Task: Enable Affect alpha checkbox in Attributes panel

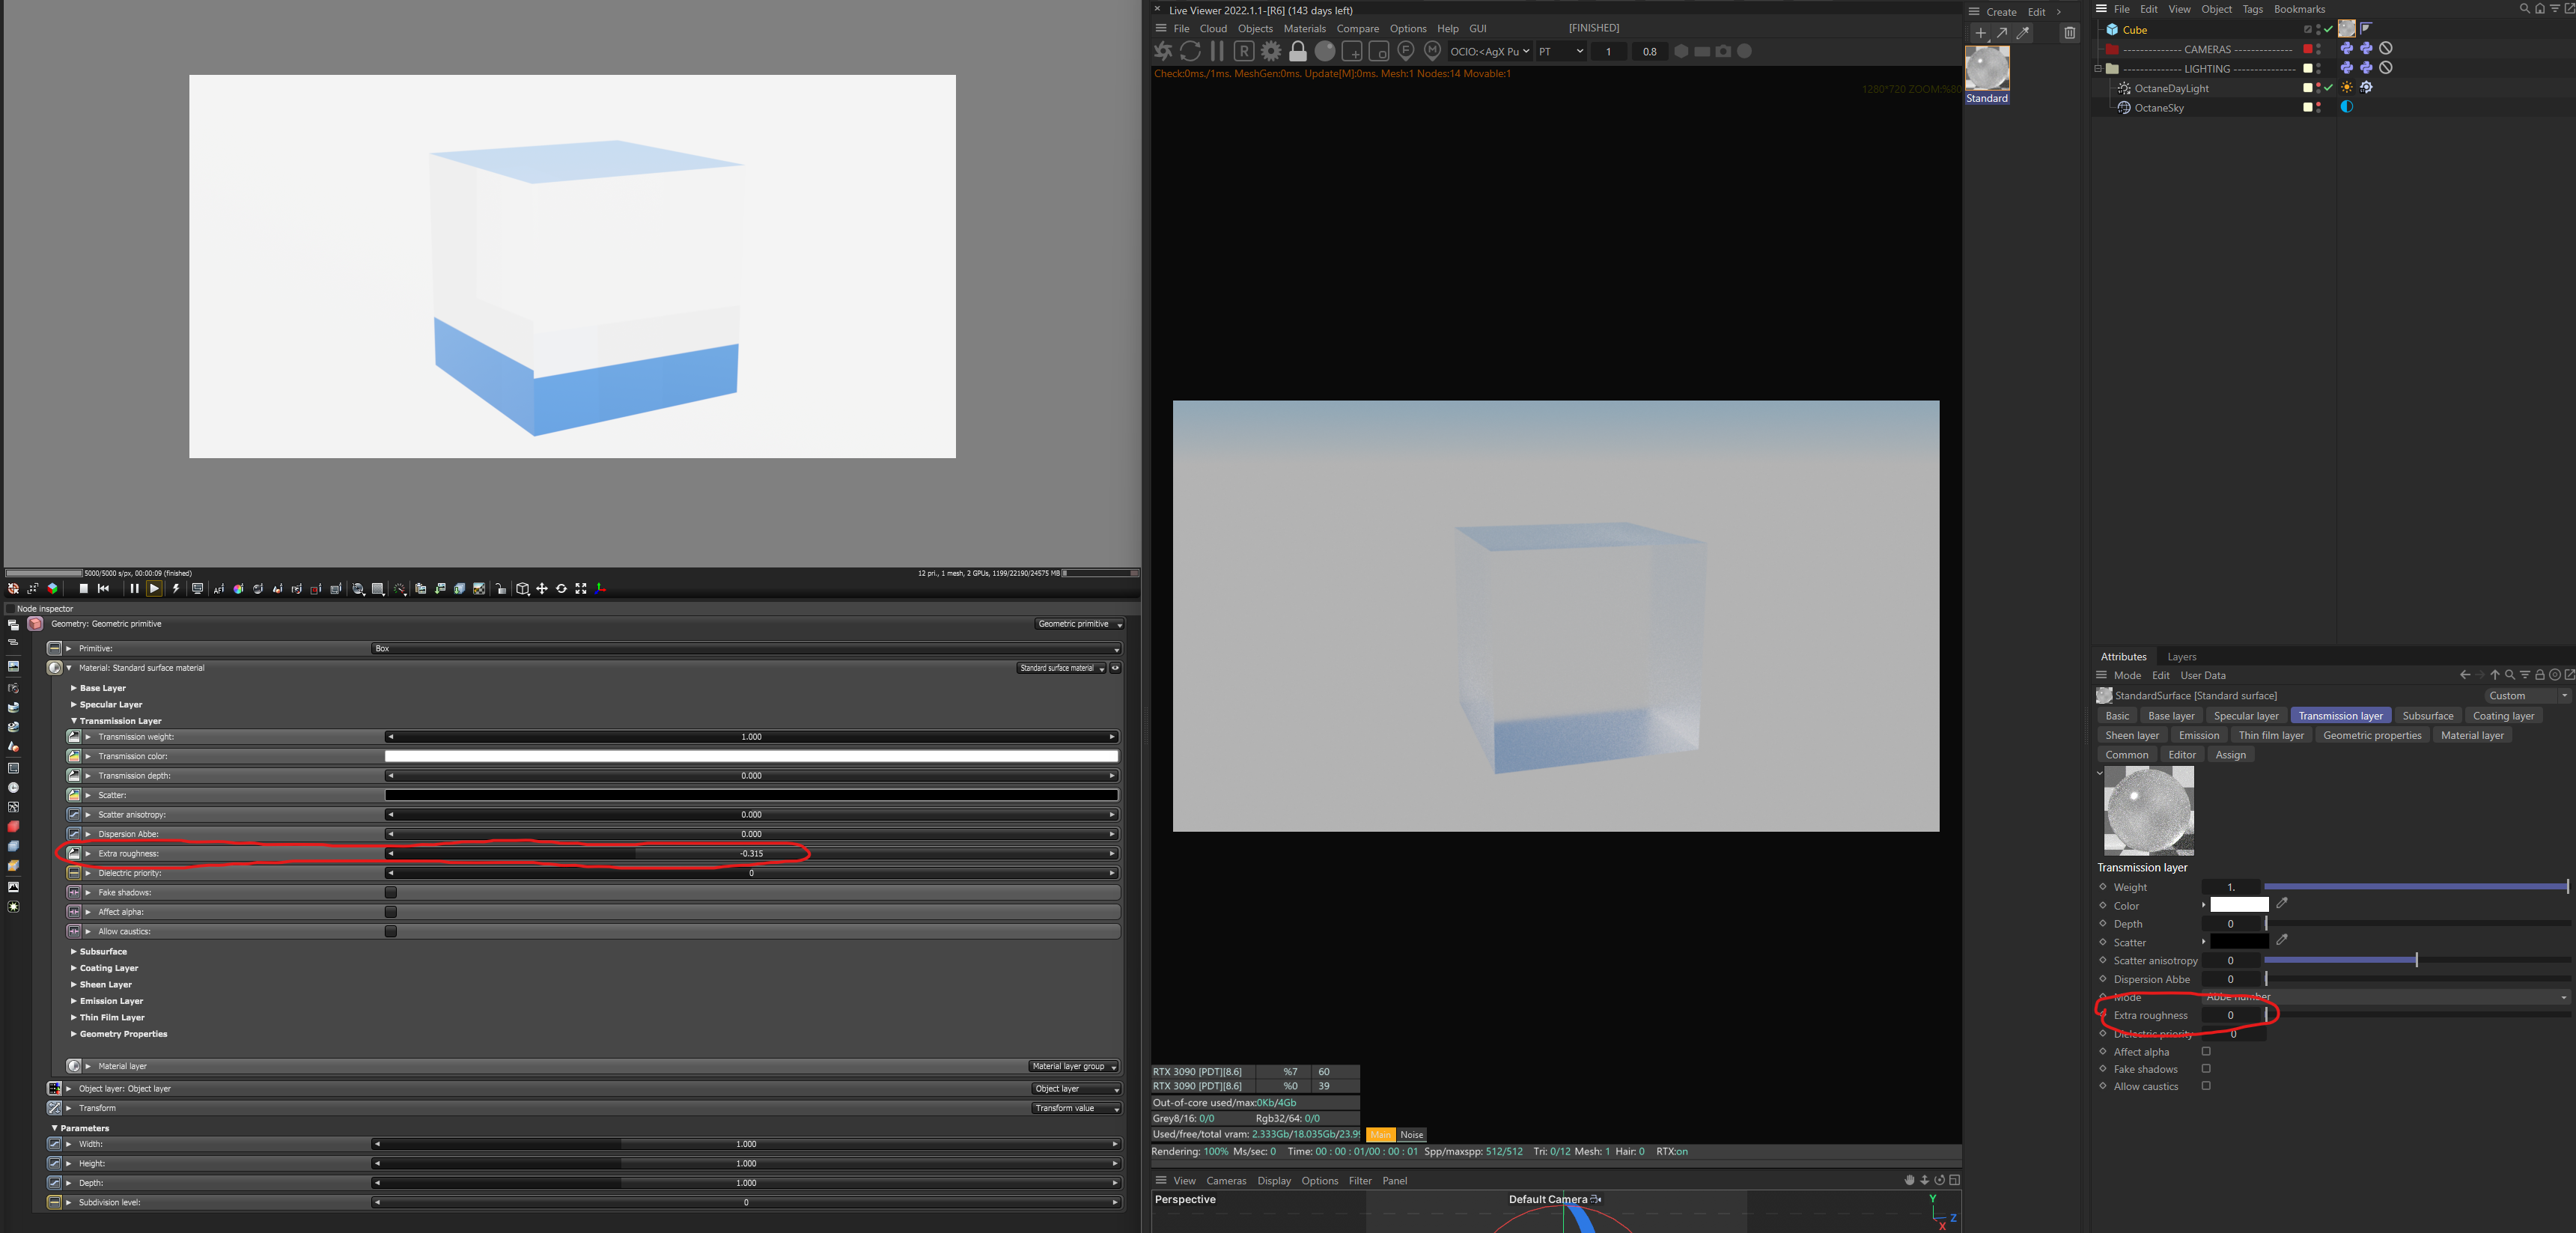Action: 2206,1052
